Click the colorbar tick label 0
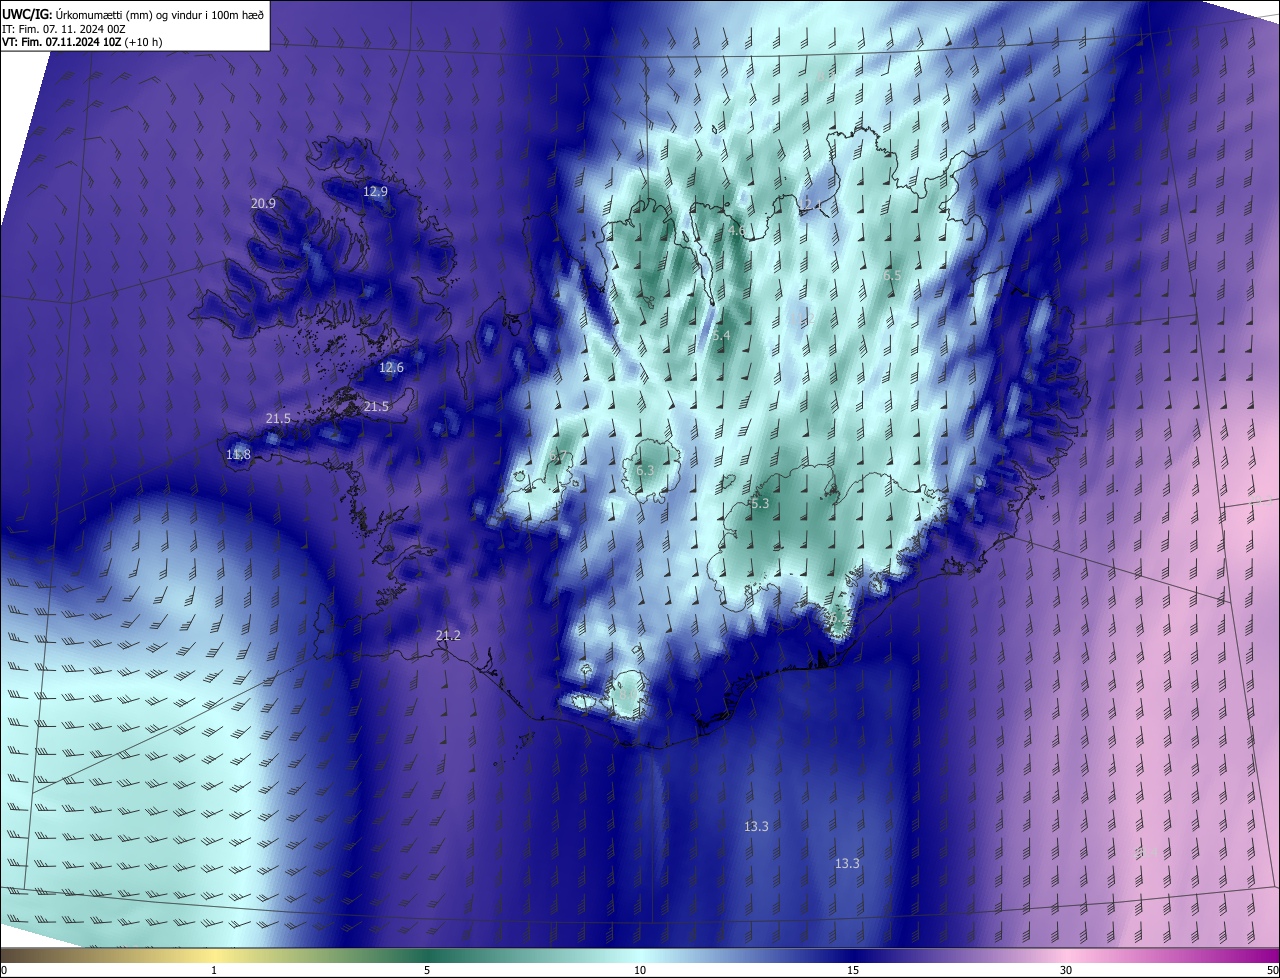This screenshot has width=1280, height=978. (4, 970)
